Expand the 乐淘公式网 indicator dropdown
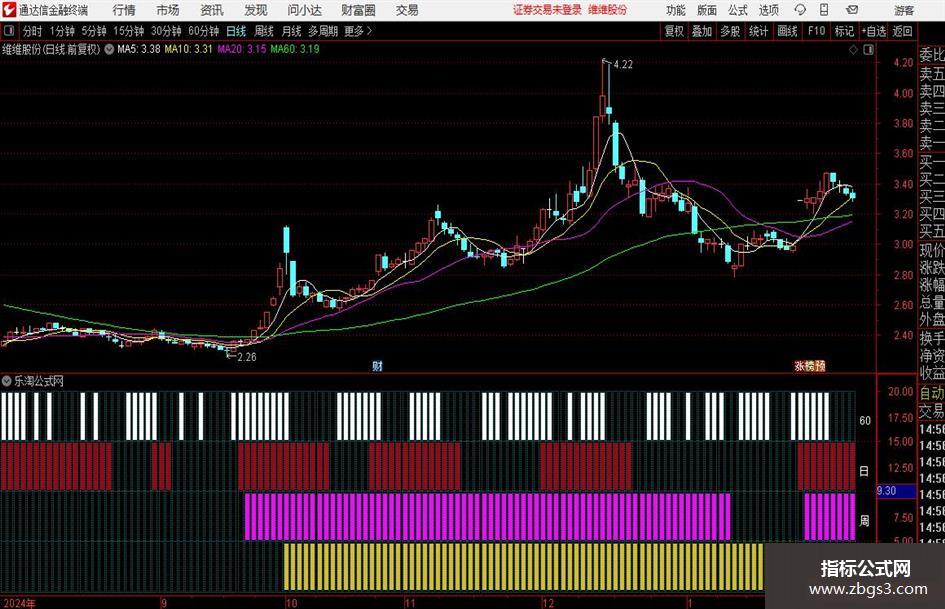This screenshot has width=945, height=609. (x=7, y=381)
